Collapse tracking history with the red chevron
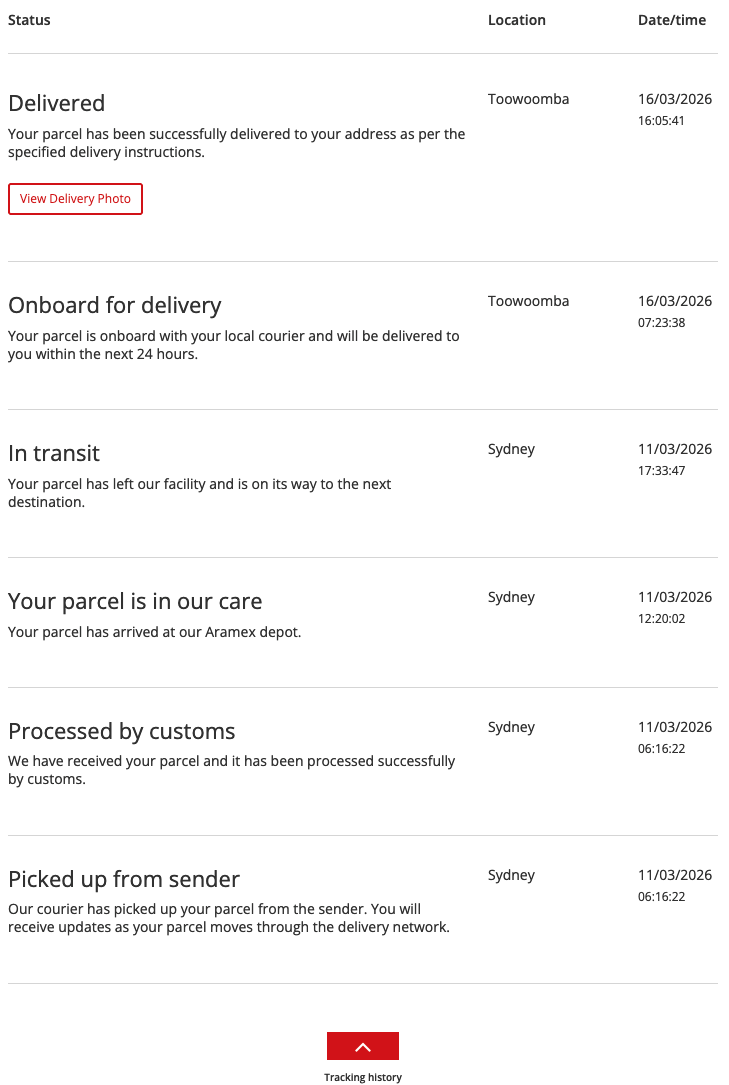This screenshot has height=1085, width=729. (x=363, y=1046)
